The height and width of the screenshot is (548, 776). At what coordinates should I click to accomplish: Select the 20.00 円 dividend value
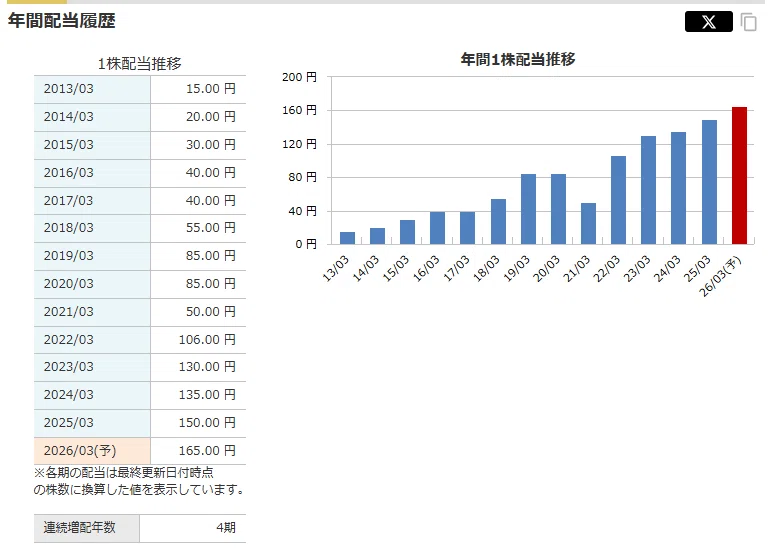(x=211, y=116)
